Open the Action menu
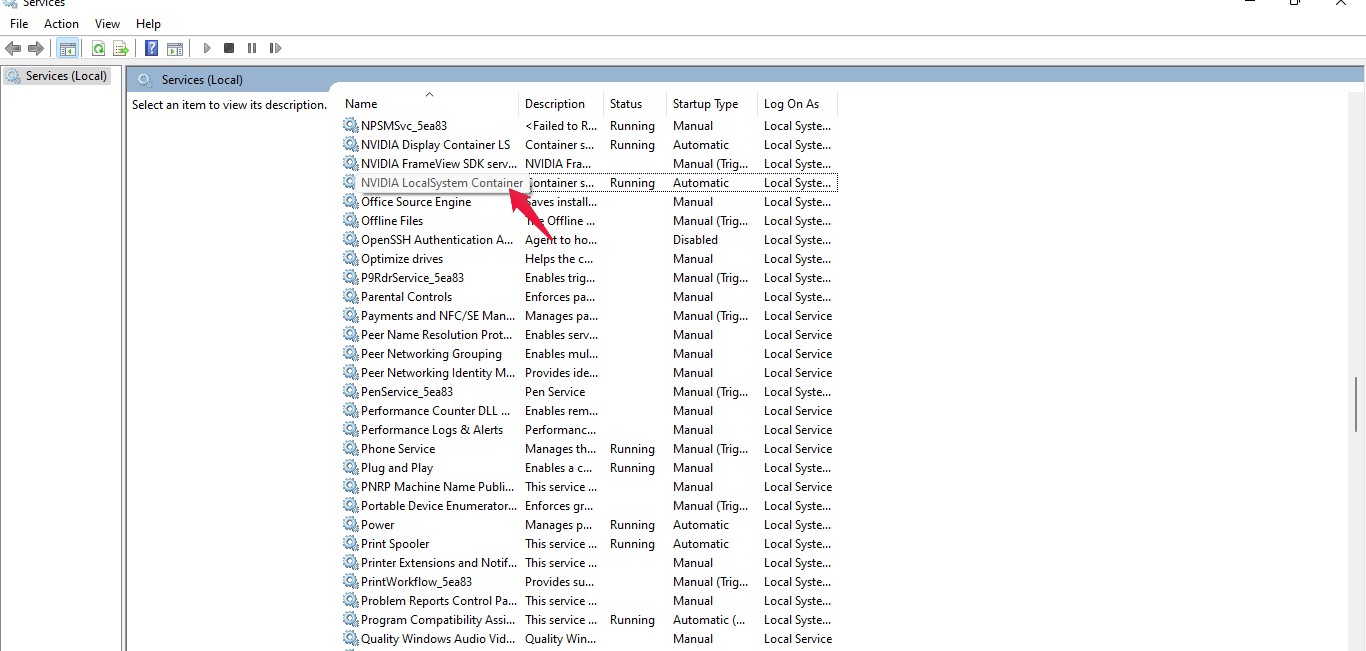 61,24
